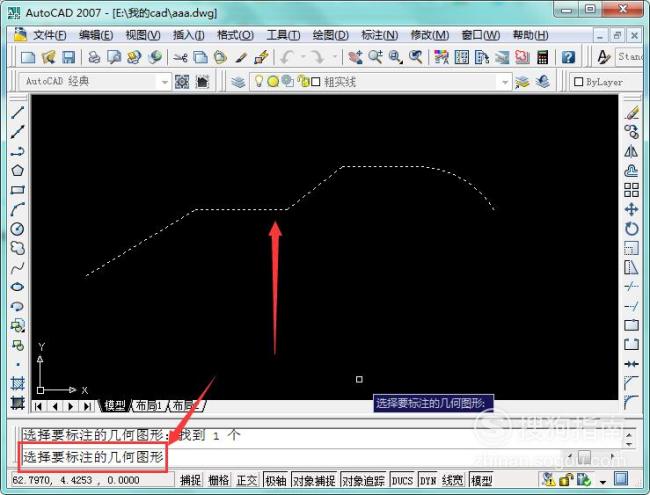Go to last layout tab arrow
The image size is (650, 495).
(87, 406)
